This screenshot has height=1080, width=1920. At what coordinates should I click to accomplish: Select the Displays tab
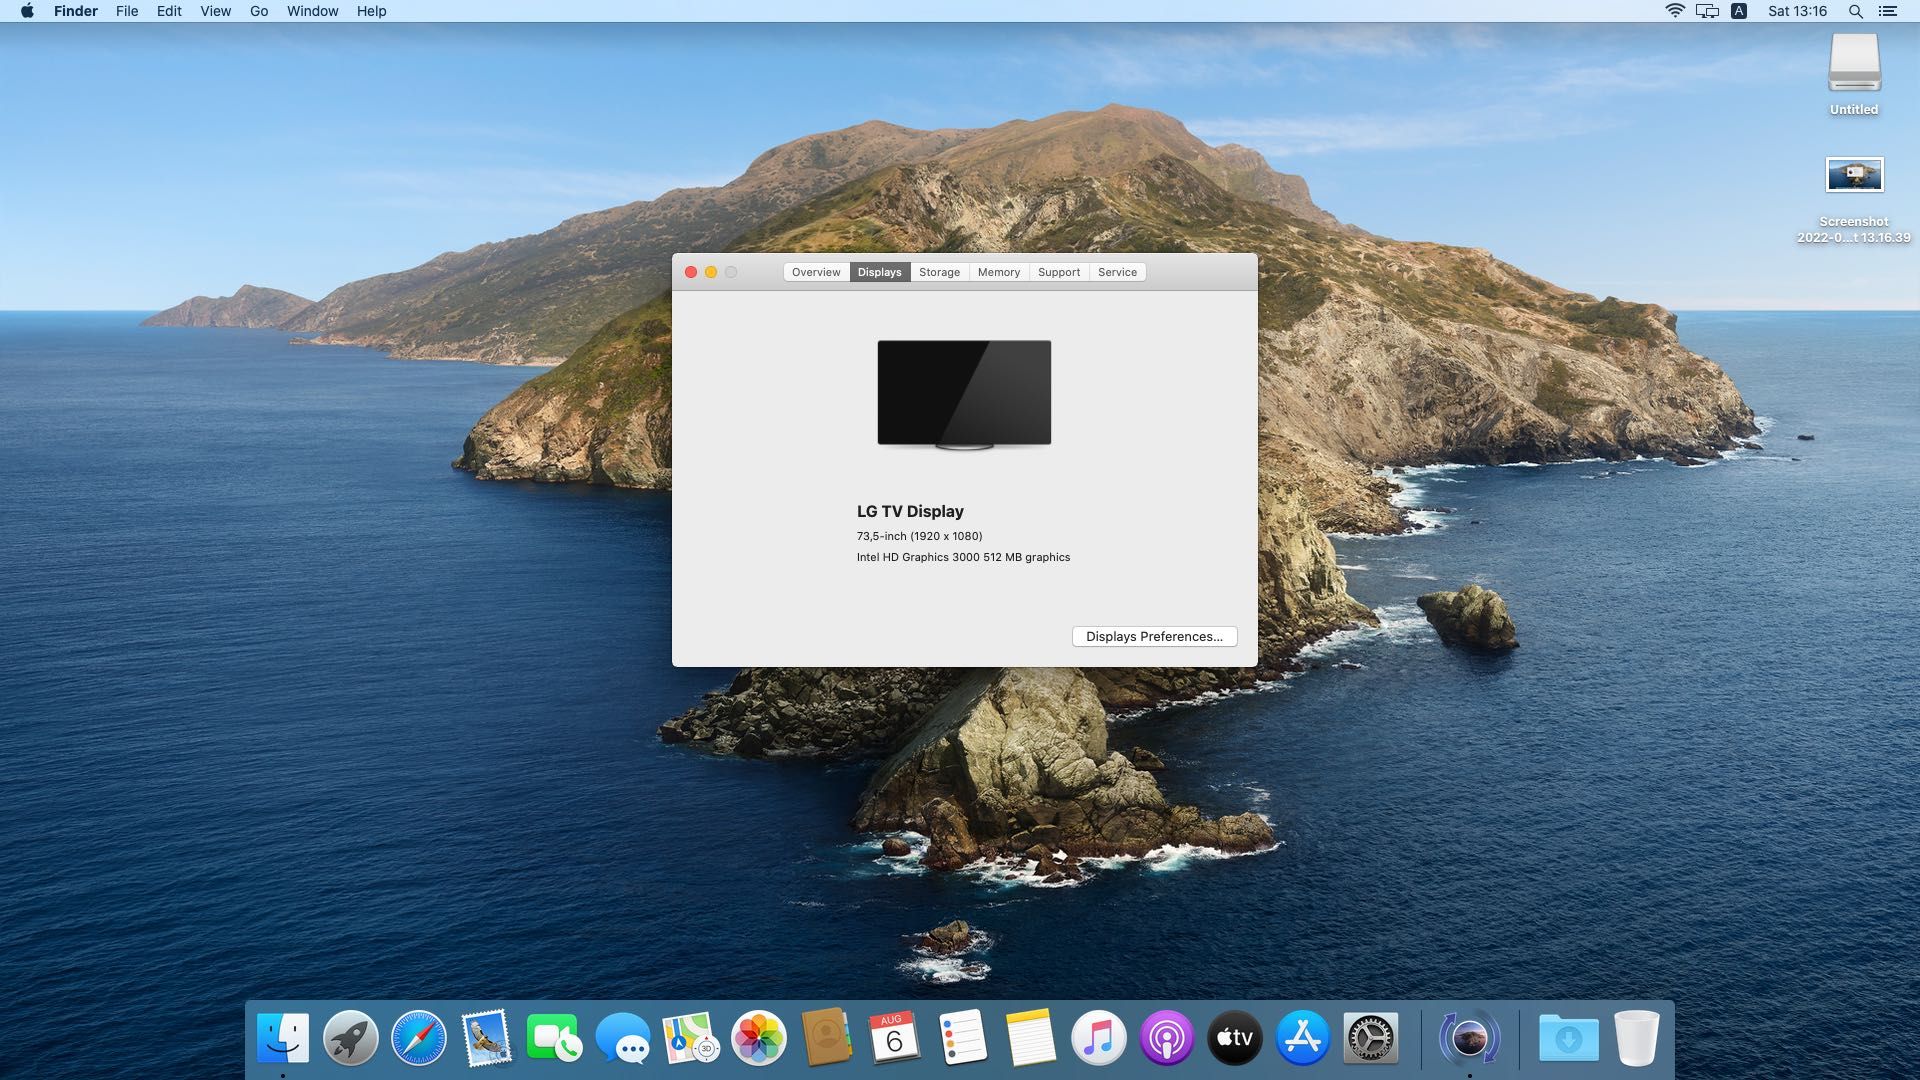point(880,272)
